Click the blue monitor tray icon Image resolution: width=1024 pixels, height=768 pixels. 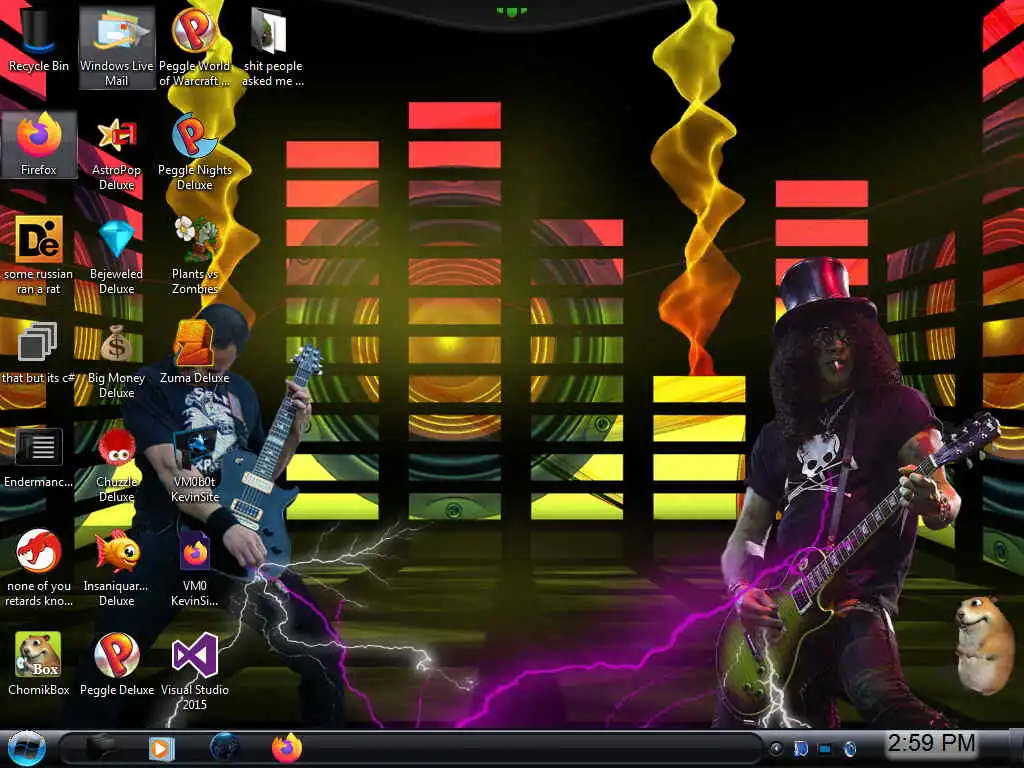point(825,748)
